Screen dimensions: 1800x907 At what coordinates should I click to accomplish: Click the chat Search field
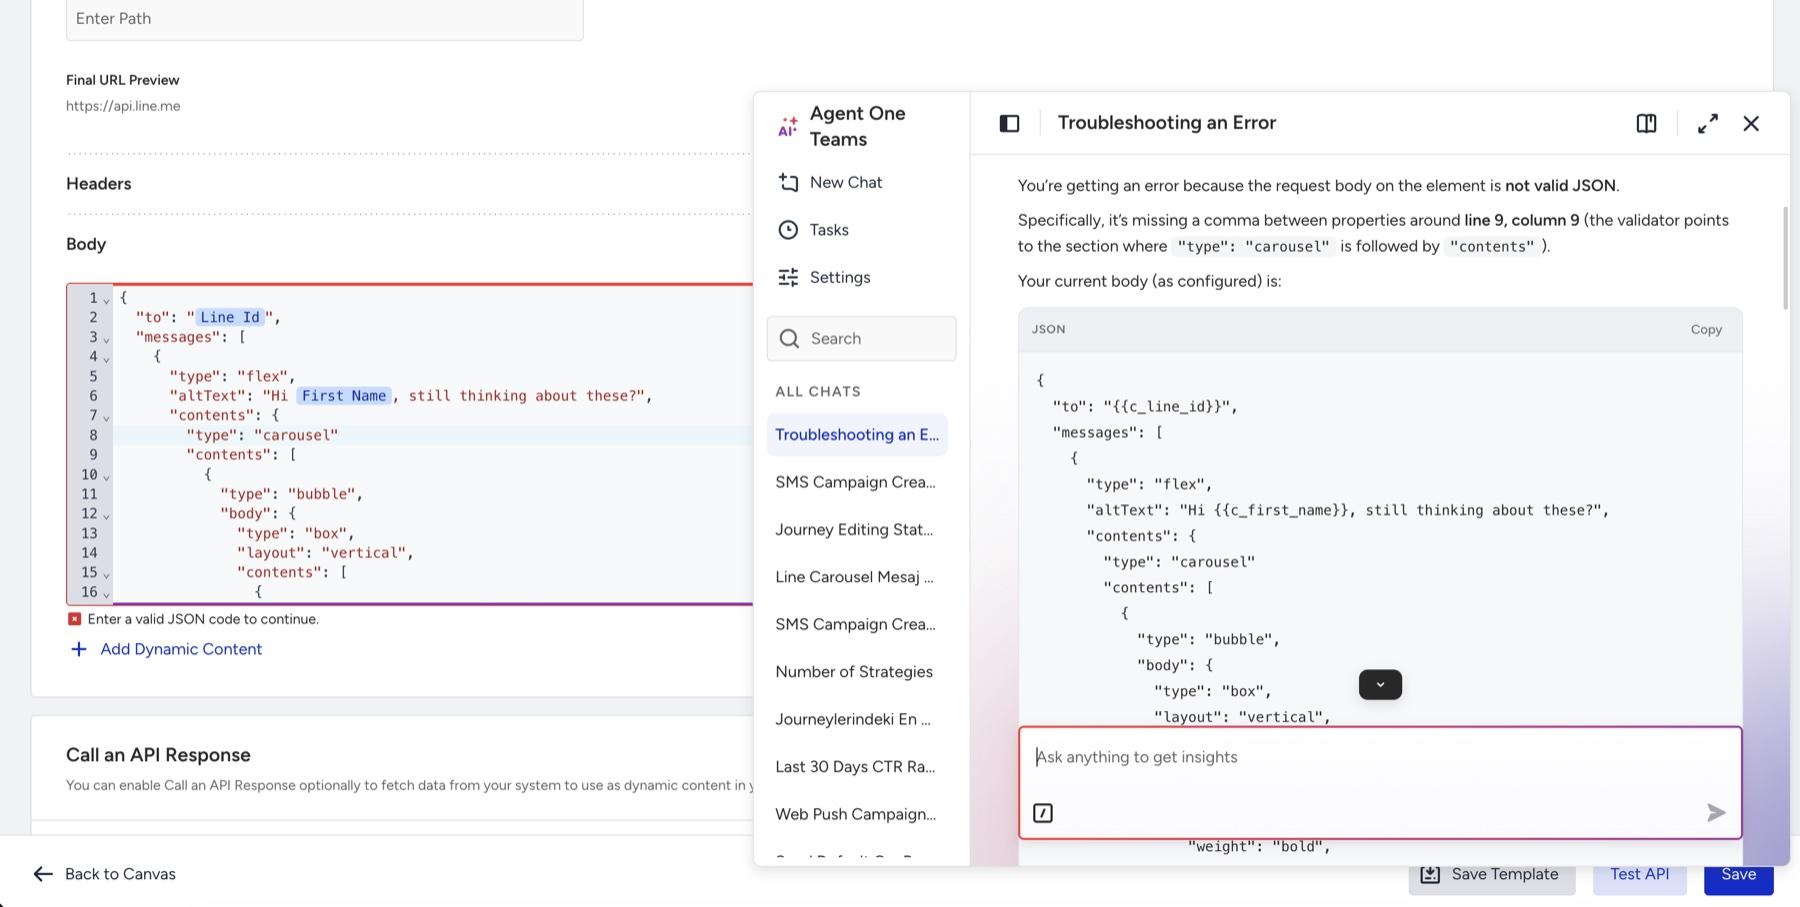pos(861,339)
